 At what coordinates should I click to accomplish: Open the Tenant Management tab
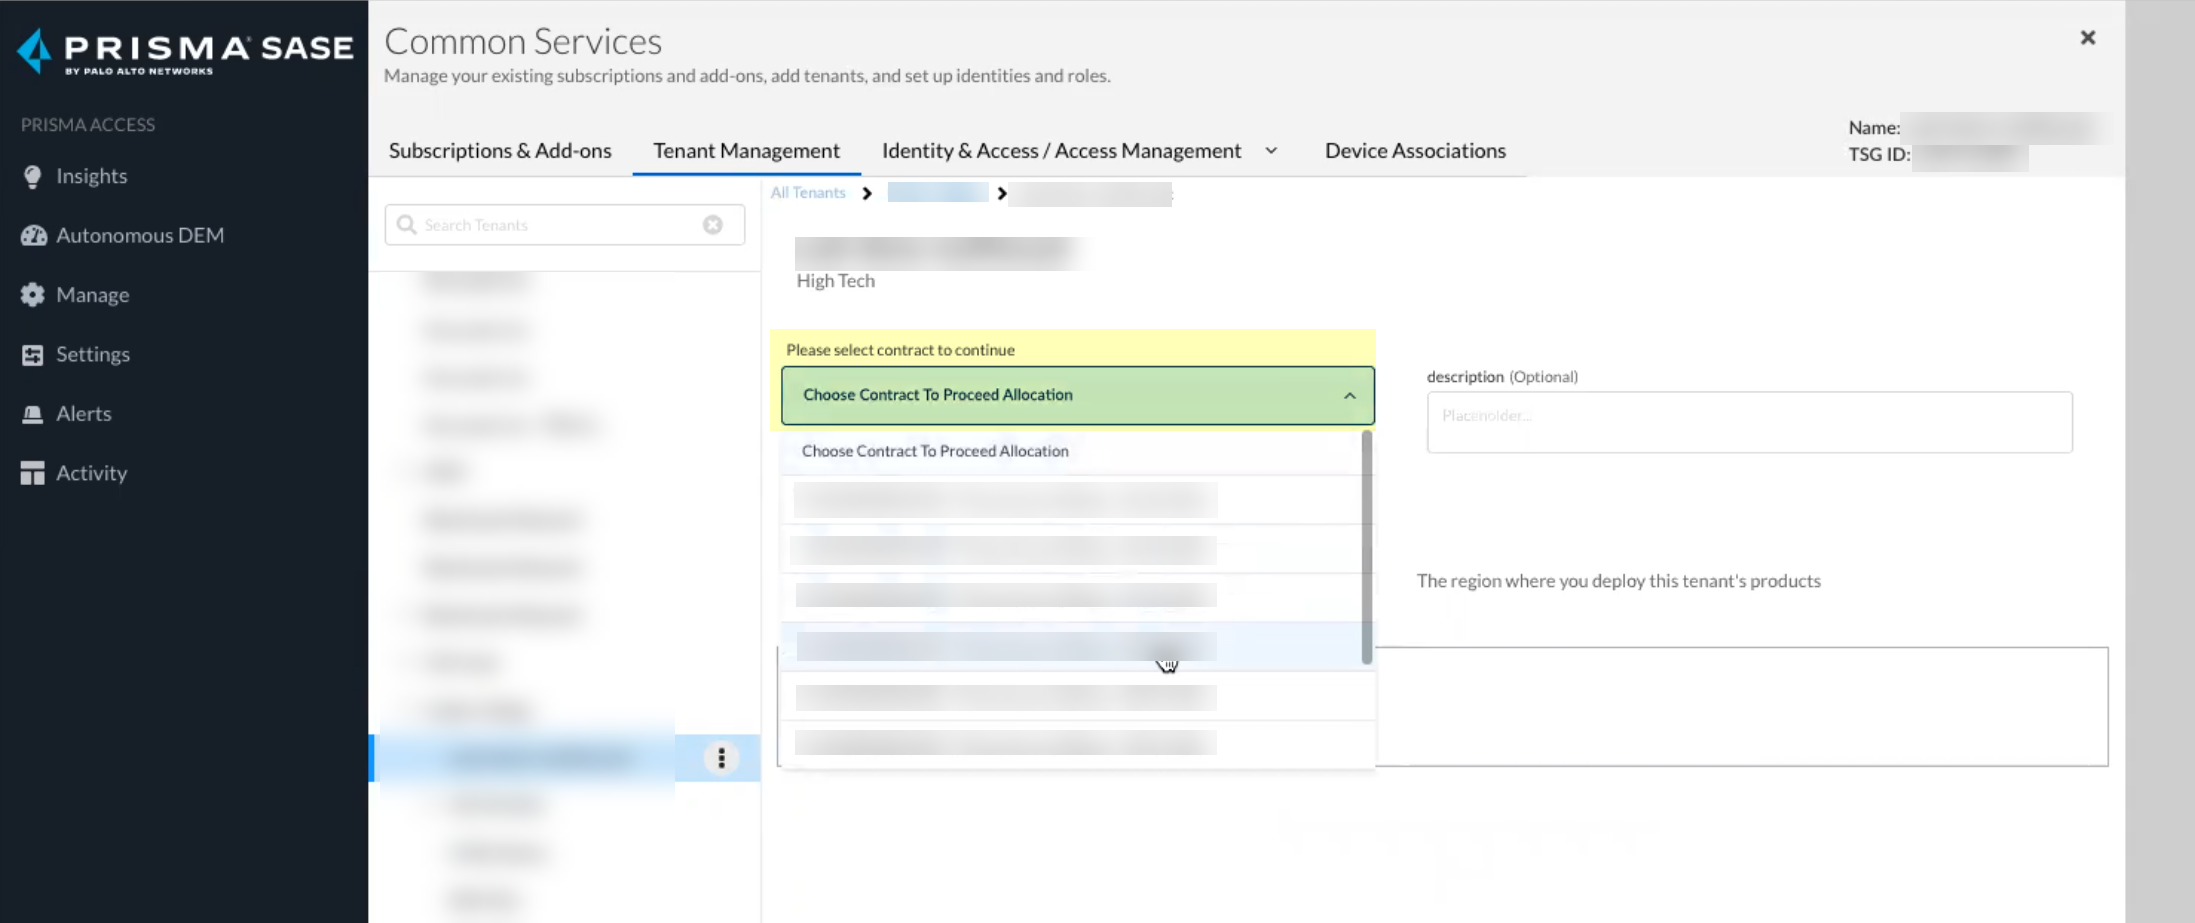click(746, 151)
